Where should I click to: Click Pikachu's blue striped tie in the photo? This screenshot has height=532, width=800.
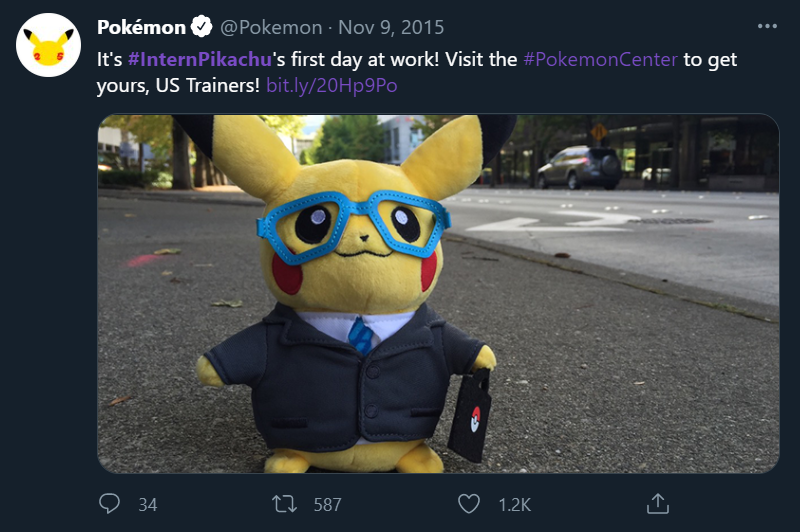pos(361,335)
